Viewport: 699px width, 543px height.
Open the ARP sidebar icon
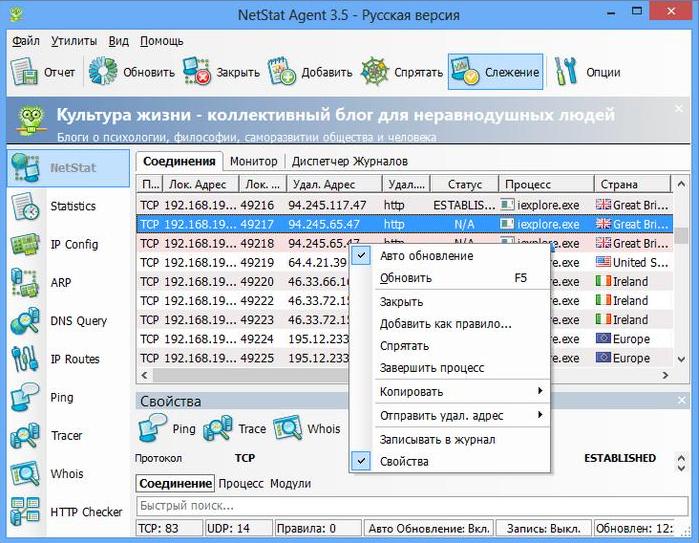pos(25,282)
